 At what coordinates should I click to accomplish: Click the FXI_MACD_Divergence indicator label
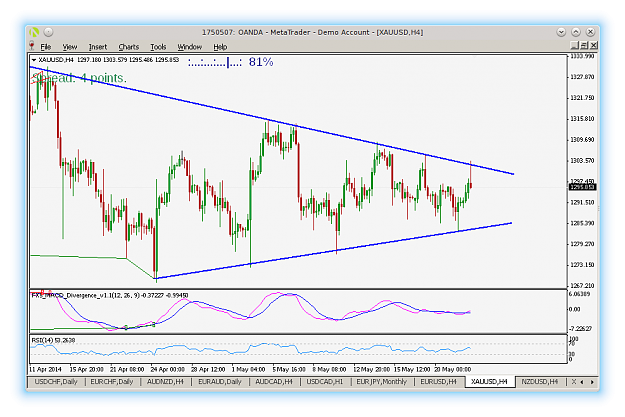(x=110, y=295)
